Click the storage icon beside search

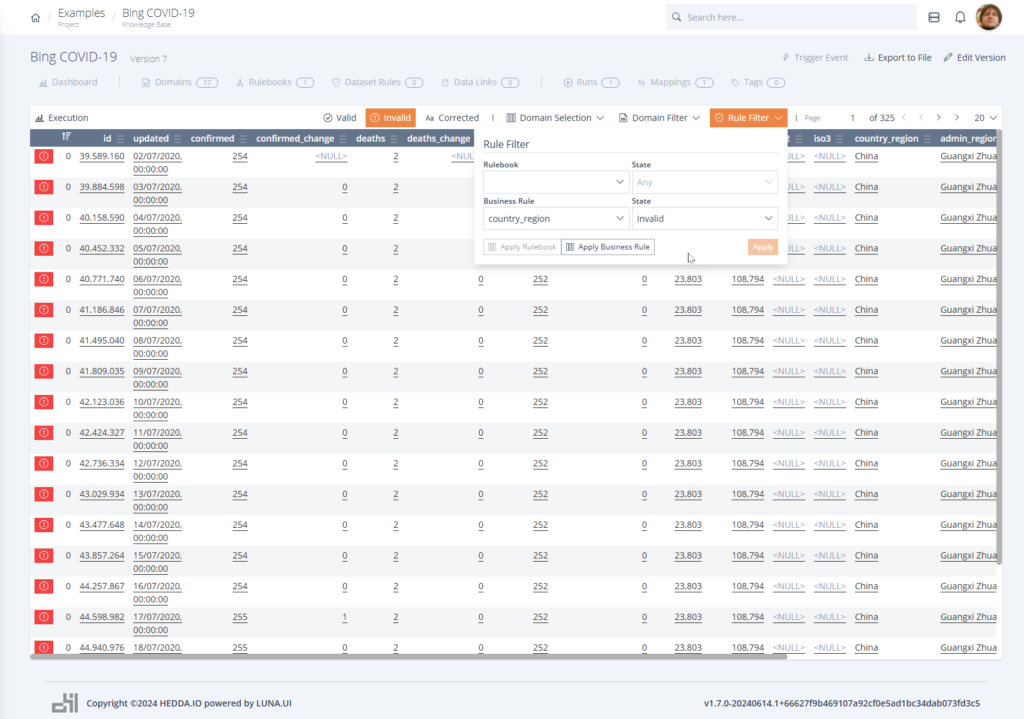click(934, 17)
